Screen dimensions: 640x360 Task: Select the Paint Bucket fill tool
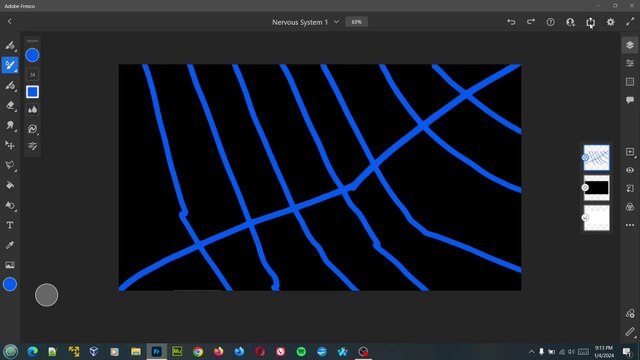[x=10, y=185]
